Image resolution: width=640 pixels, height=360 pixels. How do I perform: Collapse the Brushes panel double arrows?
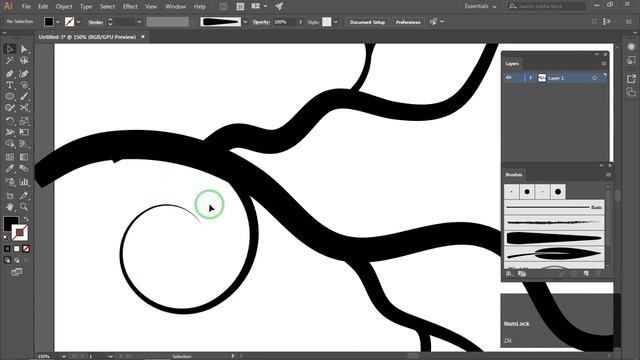tap(601, 165)
